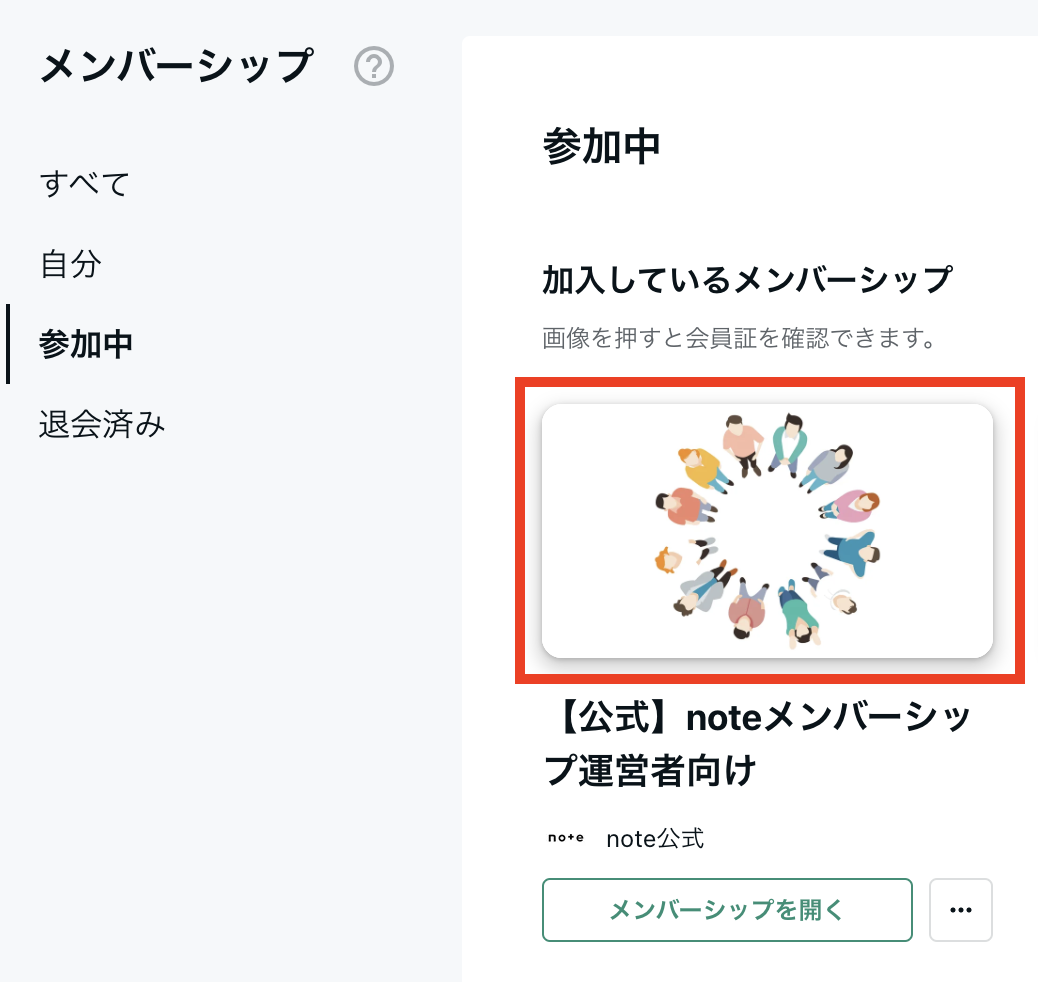Click the circle of people illustration

[767, 530]
